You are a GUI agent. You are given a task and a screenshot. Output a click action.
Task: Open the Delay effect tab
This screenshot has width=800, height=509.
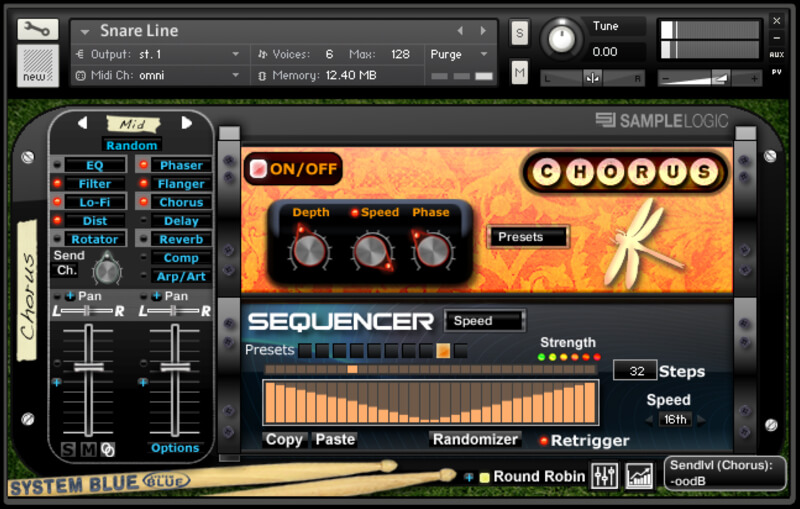click(x=181, y=221)
